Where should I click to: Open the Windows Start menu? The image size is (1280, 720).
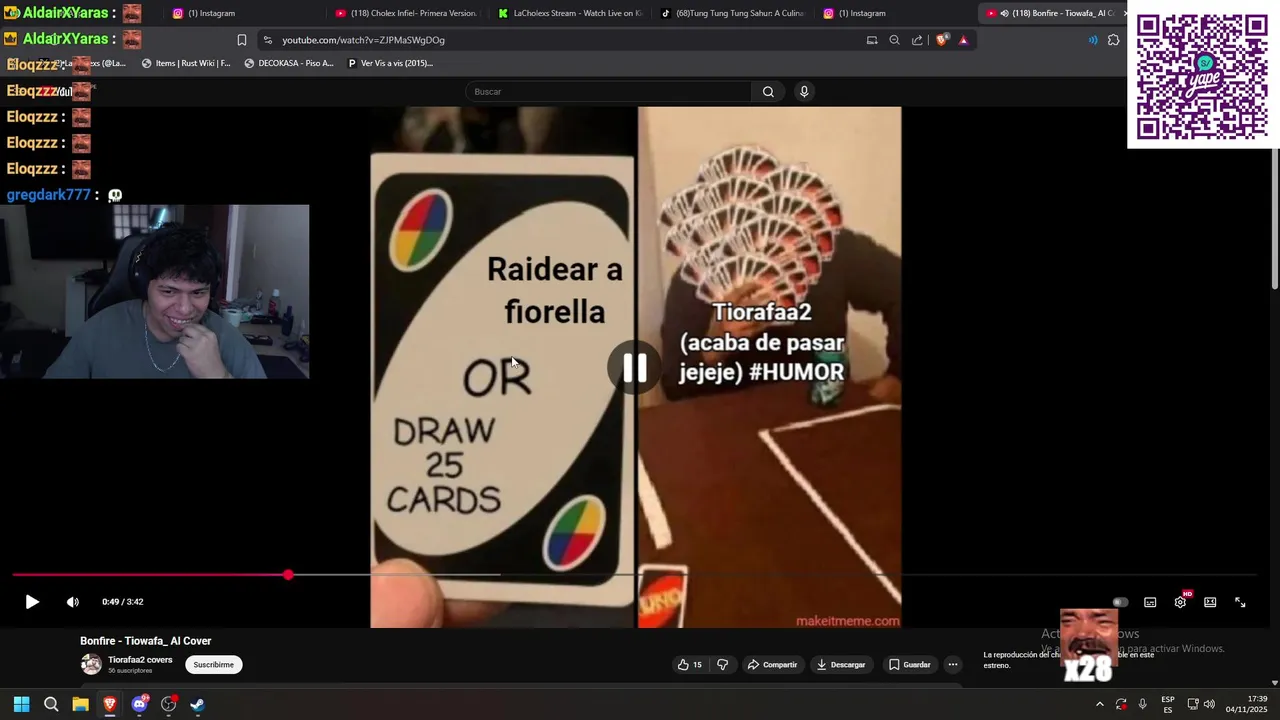21,704
